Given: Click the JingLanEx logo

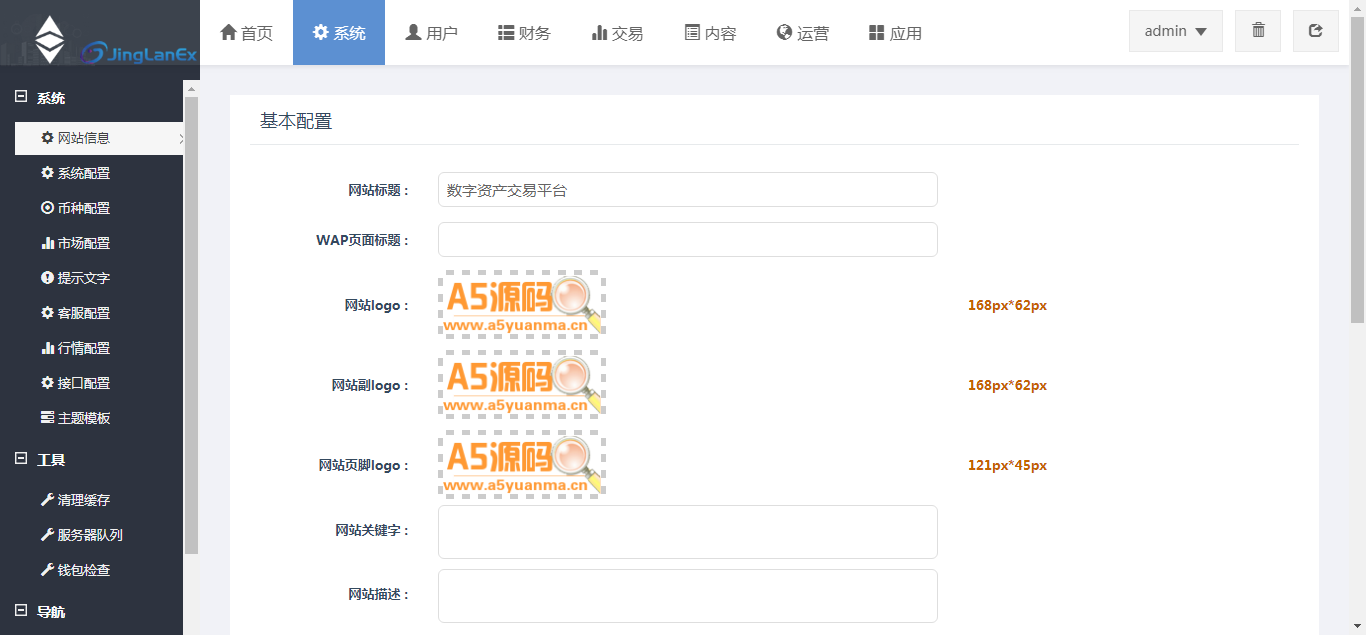Looking at the screenshot, I should [100, 40].
